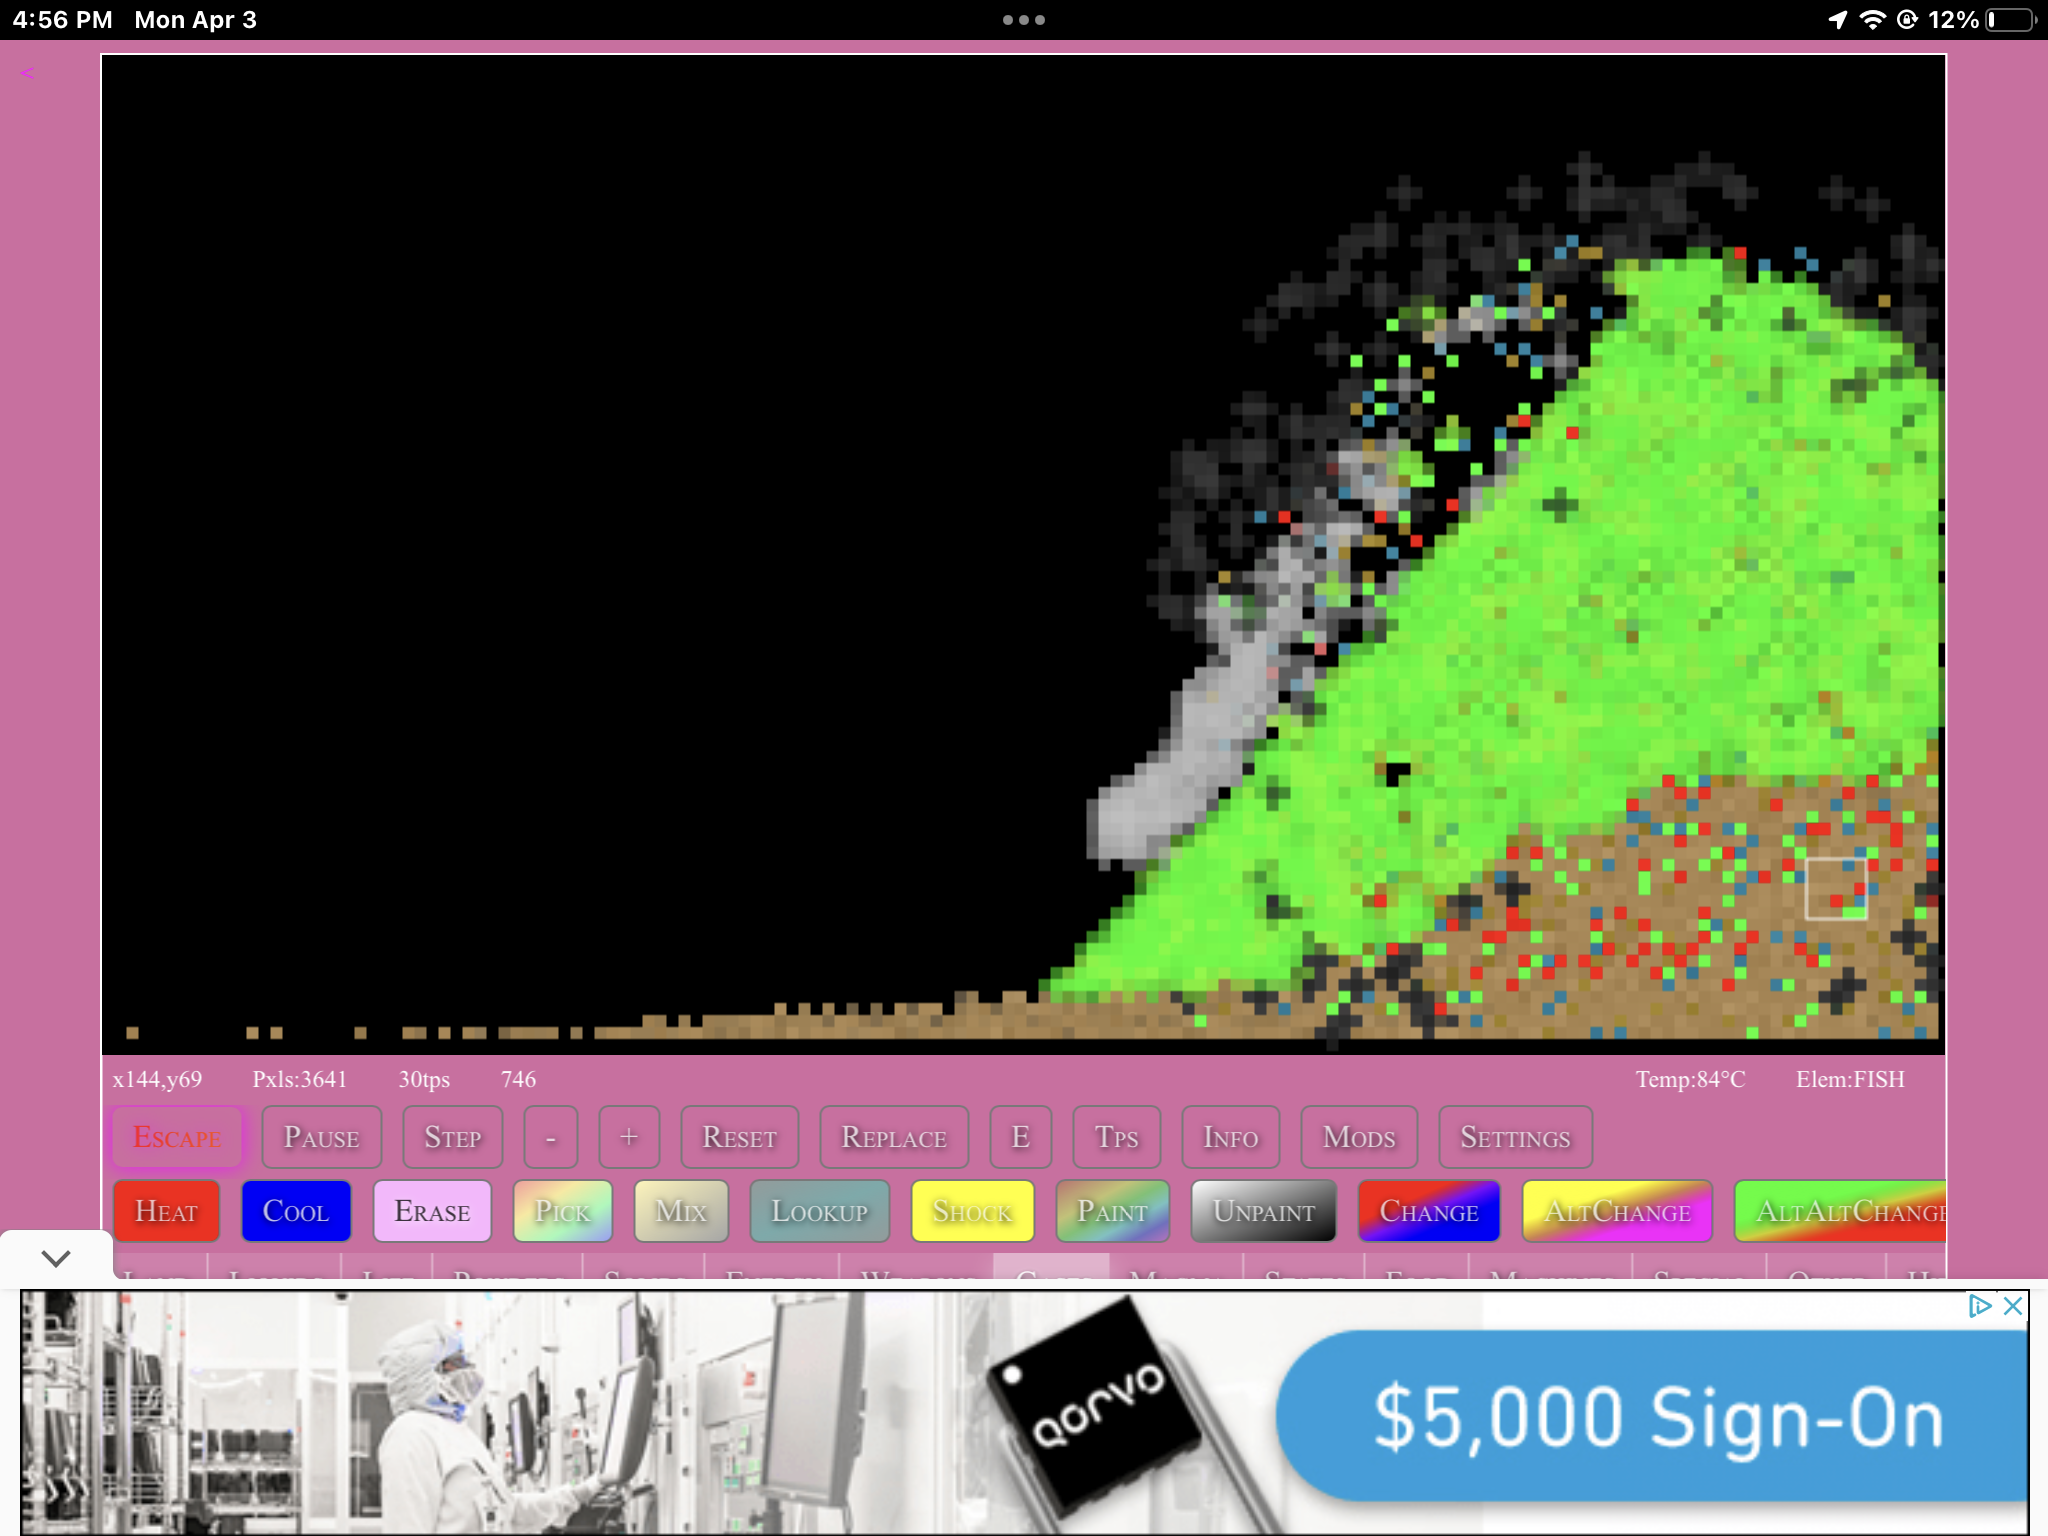This screenshot has height=1536, width=2048.
Task: Select the rainbow Paint color tool
Action: click(1112, 1211)
